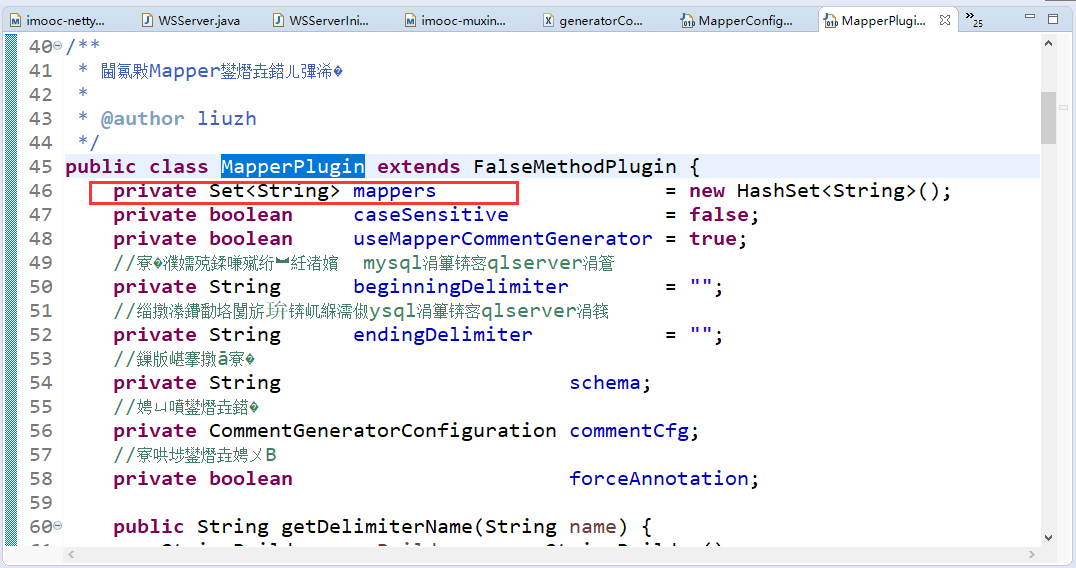Click the Java file icon on WSServerIni... tab

(278, 21)
